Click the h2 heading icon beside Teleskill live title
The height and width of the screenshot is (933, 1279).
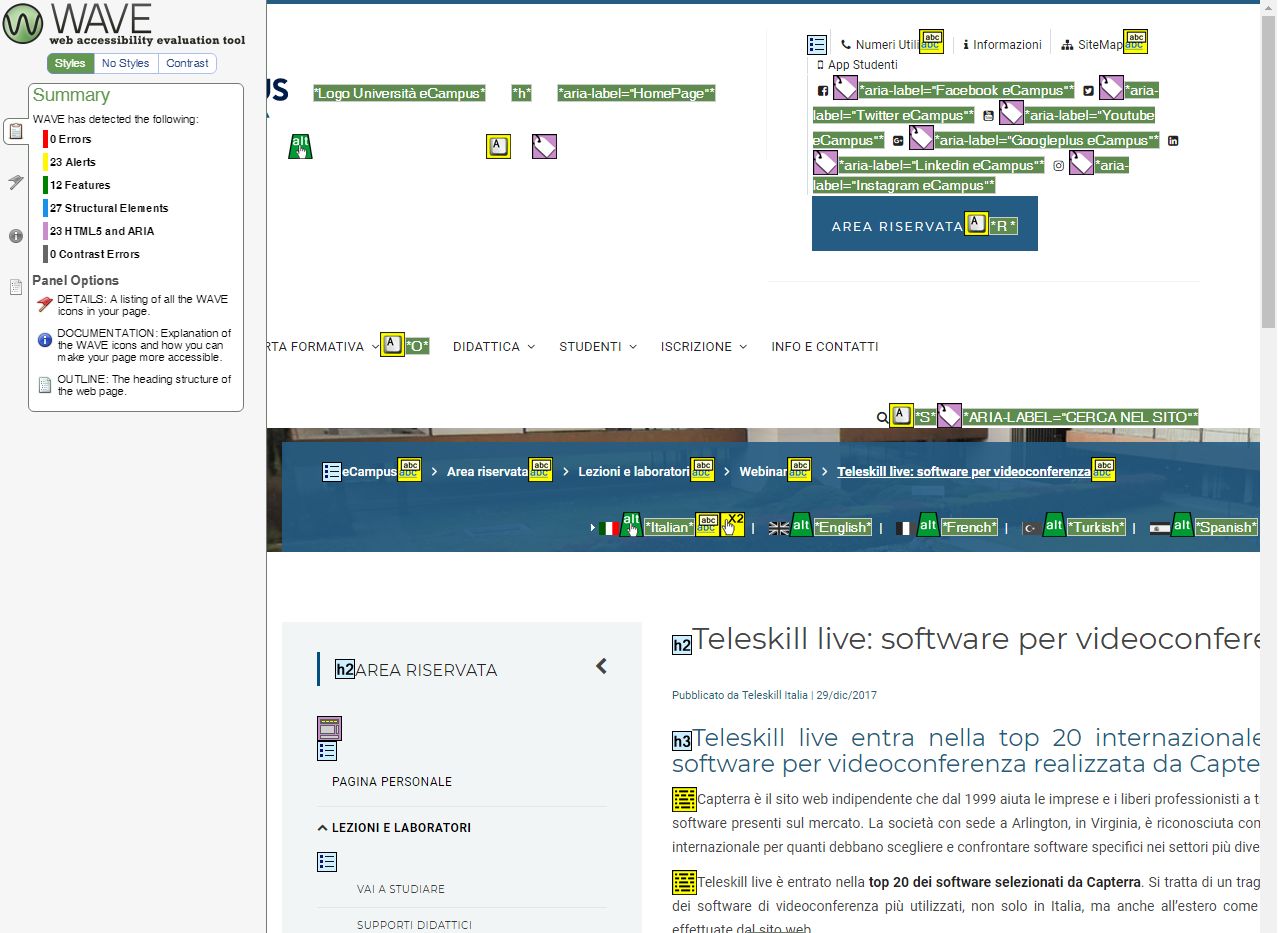point(681,645)
